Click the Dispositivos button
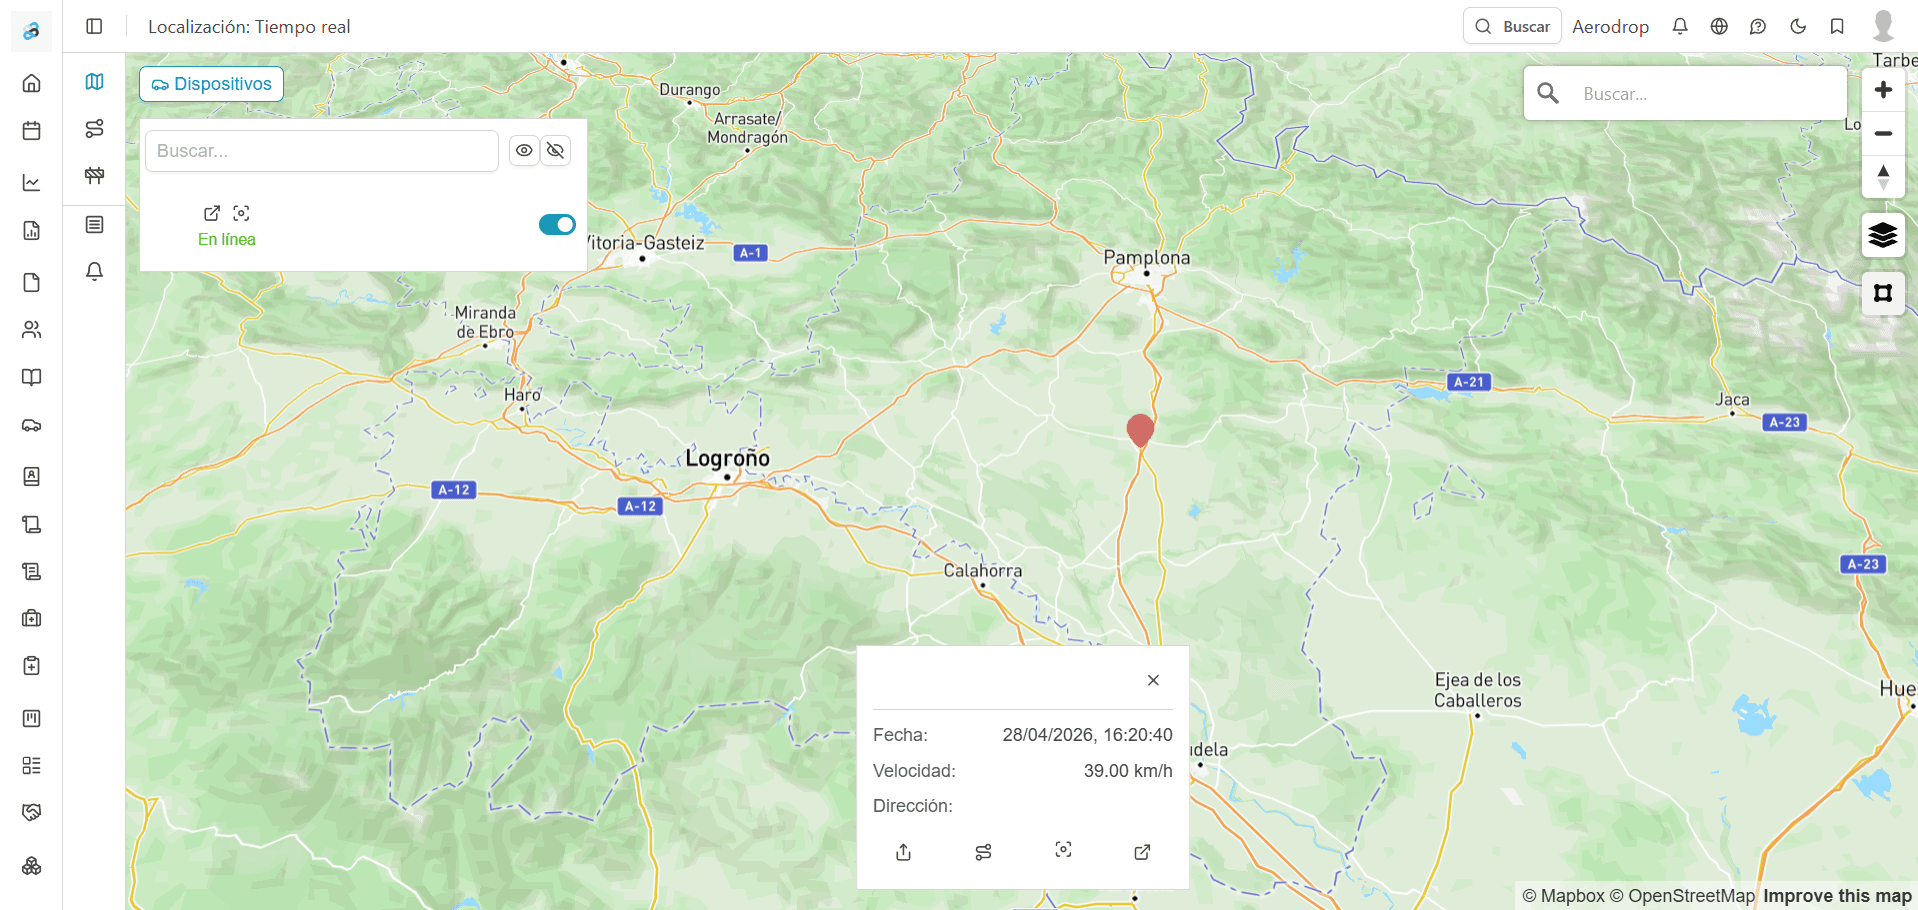Screen dimensions: 1918x910 [x=211, y=84]
